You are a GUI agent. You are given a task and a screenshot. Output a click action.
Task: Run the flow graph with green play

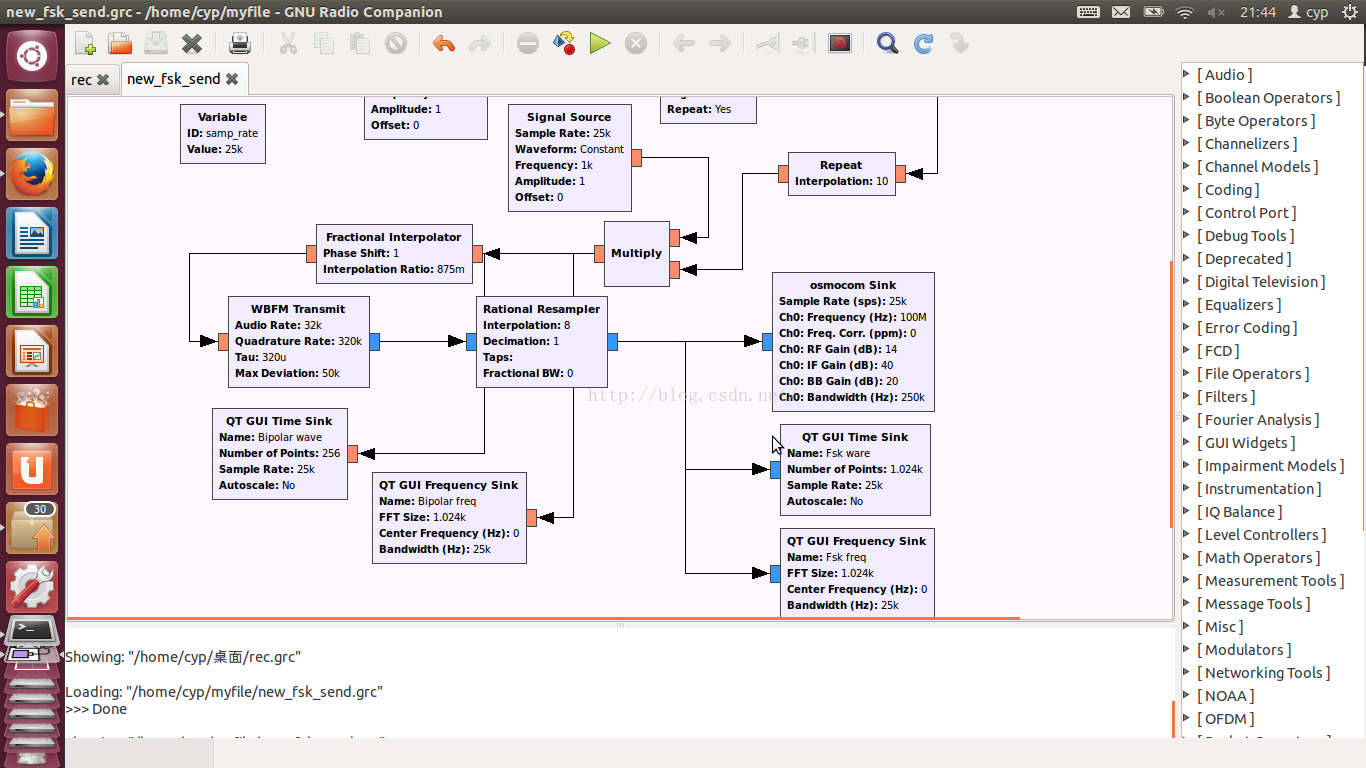coord(600,43)
